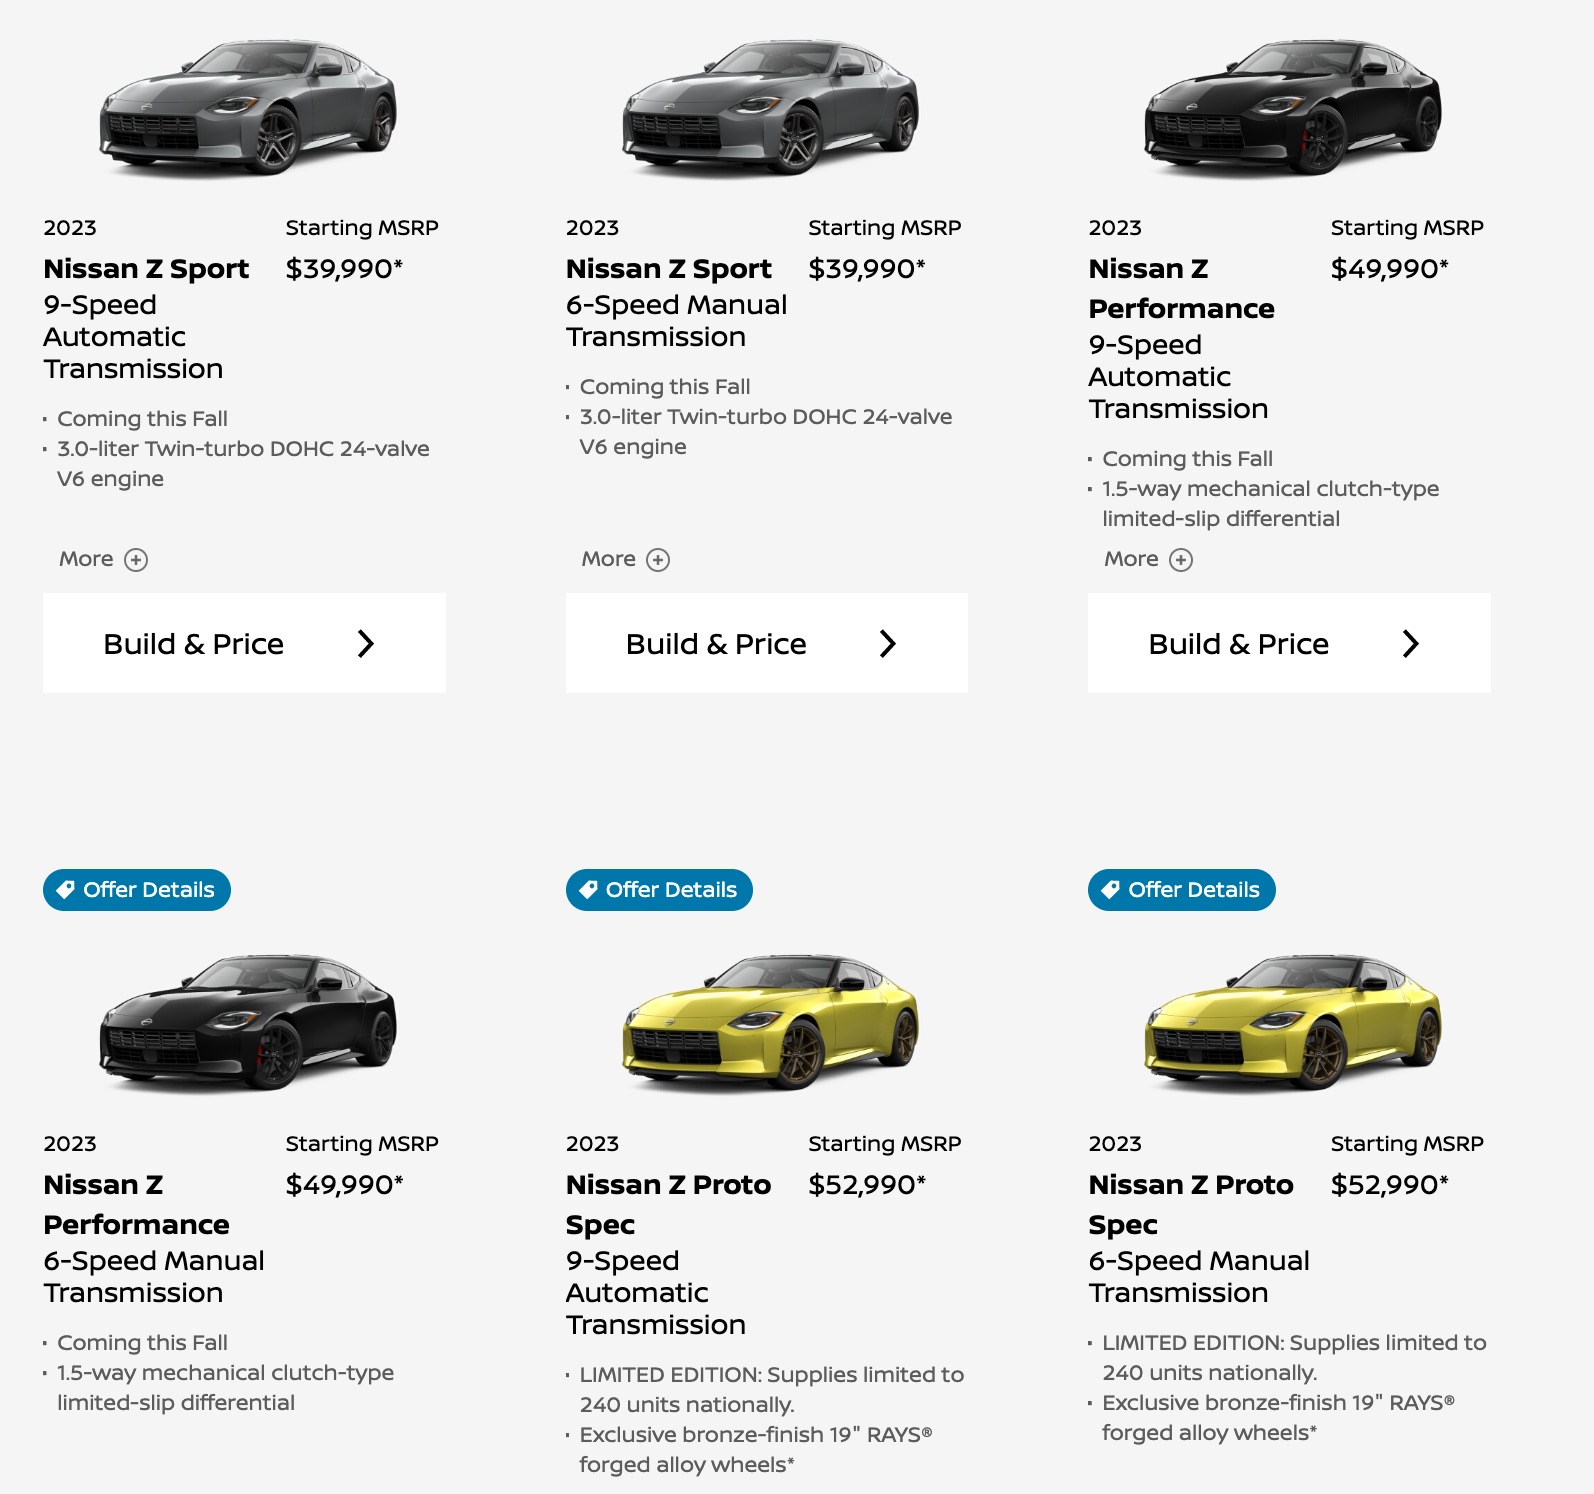Click the black Z Performance Automatic car image
Image resolution: width=1594 pixels, height=1494 pixels.
(x=1292, y=108)
